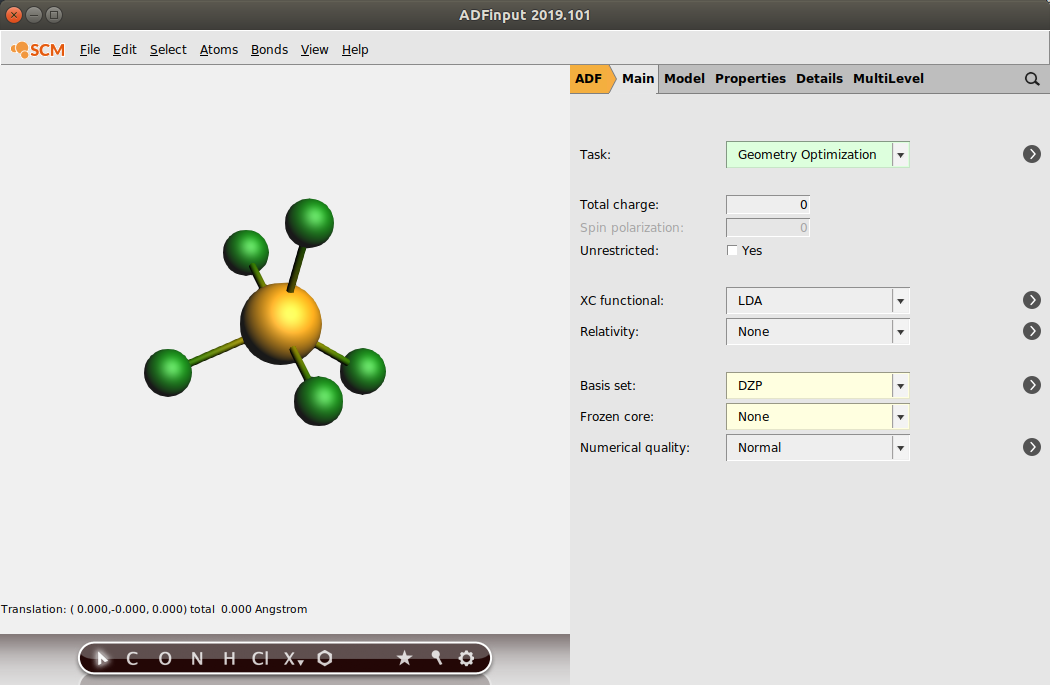Open XC functional details arrow button
The height and width of the screenshot is (685, 1050).
point(1032,300)
